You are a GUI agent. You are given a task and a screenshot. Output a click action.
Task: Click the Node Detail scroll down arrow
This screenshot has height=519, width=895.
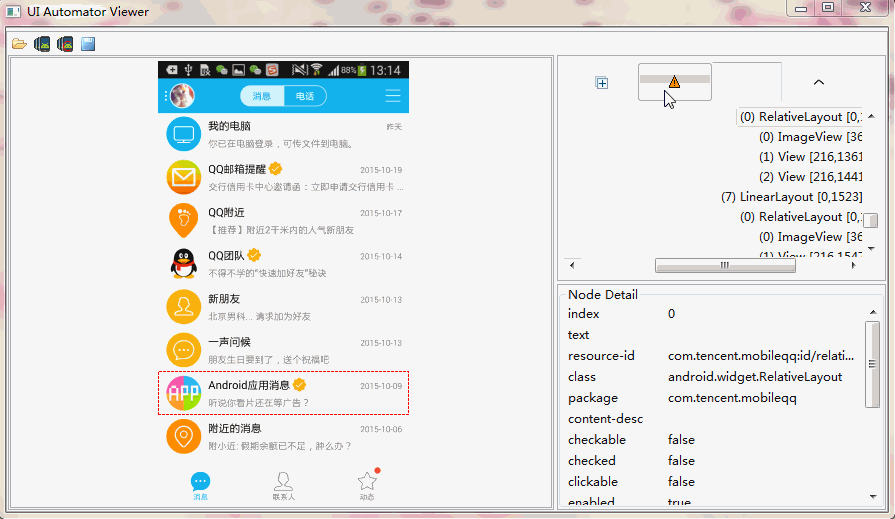coord(873,497)
